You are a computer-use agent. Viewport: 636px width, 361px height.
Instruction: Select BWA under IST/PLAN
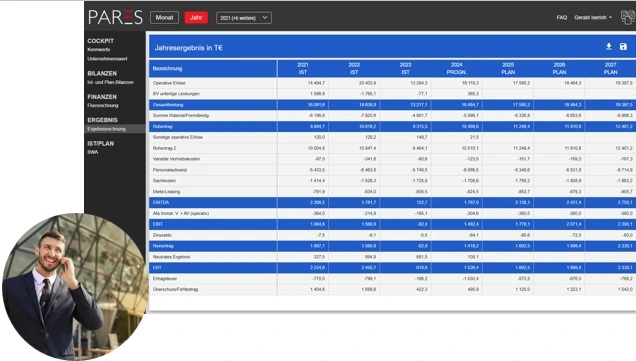pos(92,152)
